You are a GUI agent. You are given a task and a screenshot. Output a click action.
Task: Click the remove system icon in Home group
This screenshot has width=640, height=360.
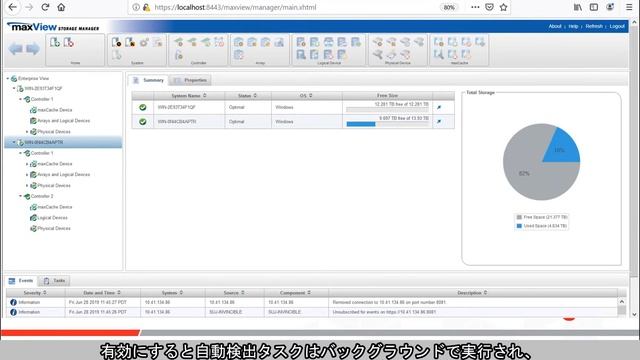68,42
